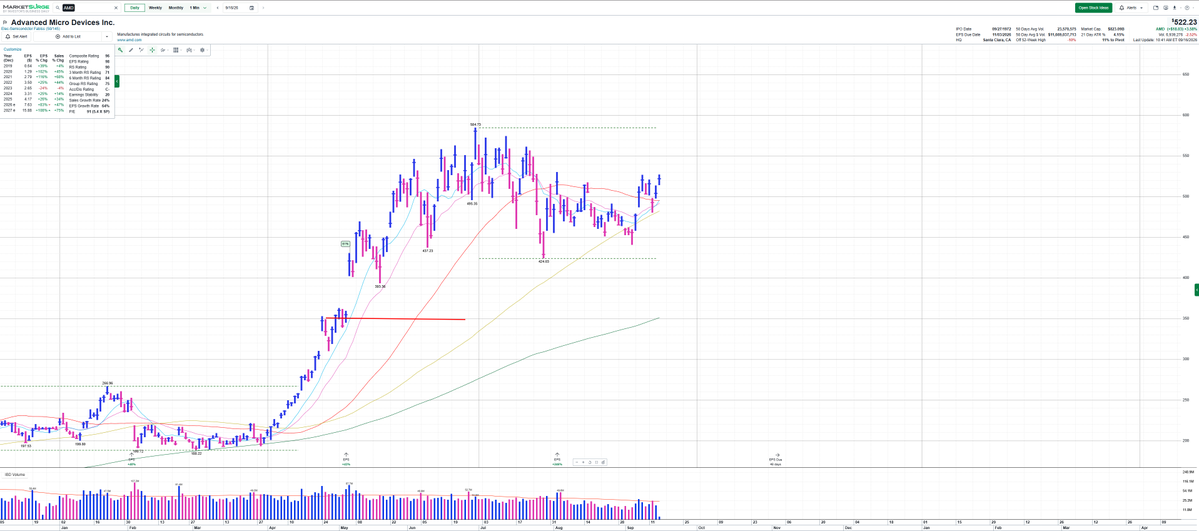Screen dimensions: 1199x531
Task: Switch to the Daily chart tab
Action: (135, 8)
